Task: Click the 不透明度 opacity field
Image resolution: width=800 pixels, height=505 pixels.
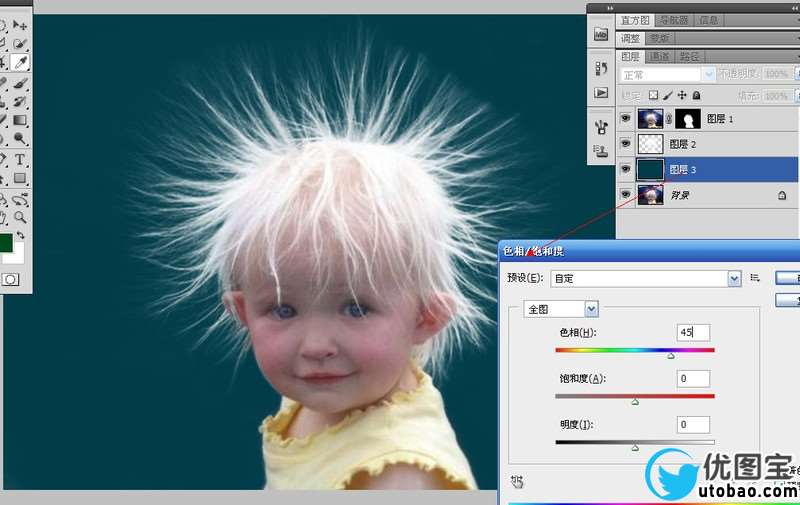Action: [777, 74]
